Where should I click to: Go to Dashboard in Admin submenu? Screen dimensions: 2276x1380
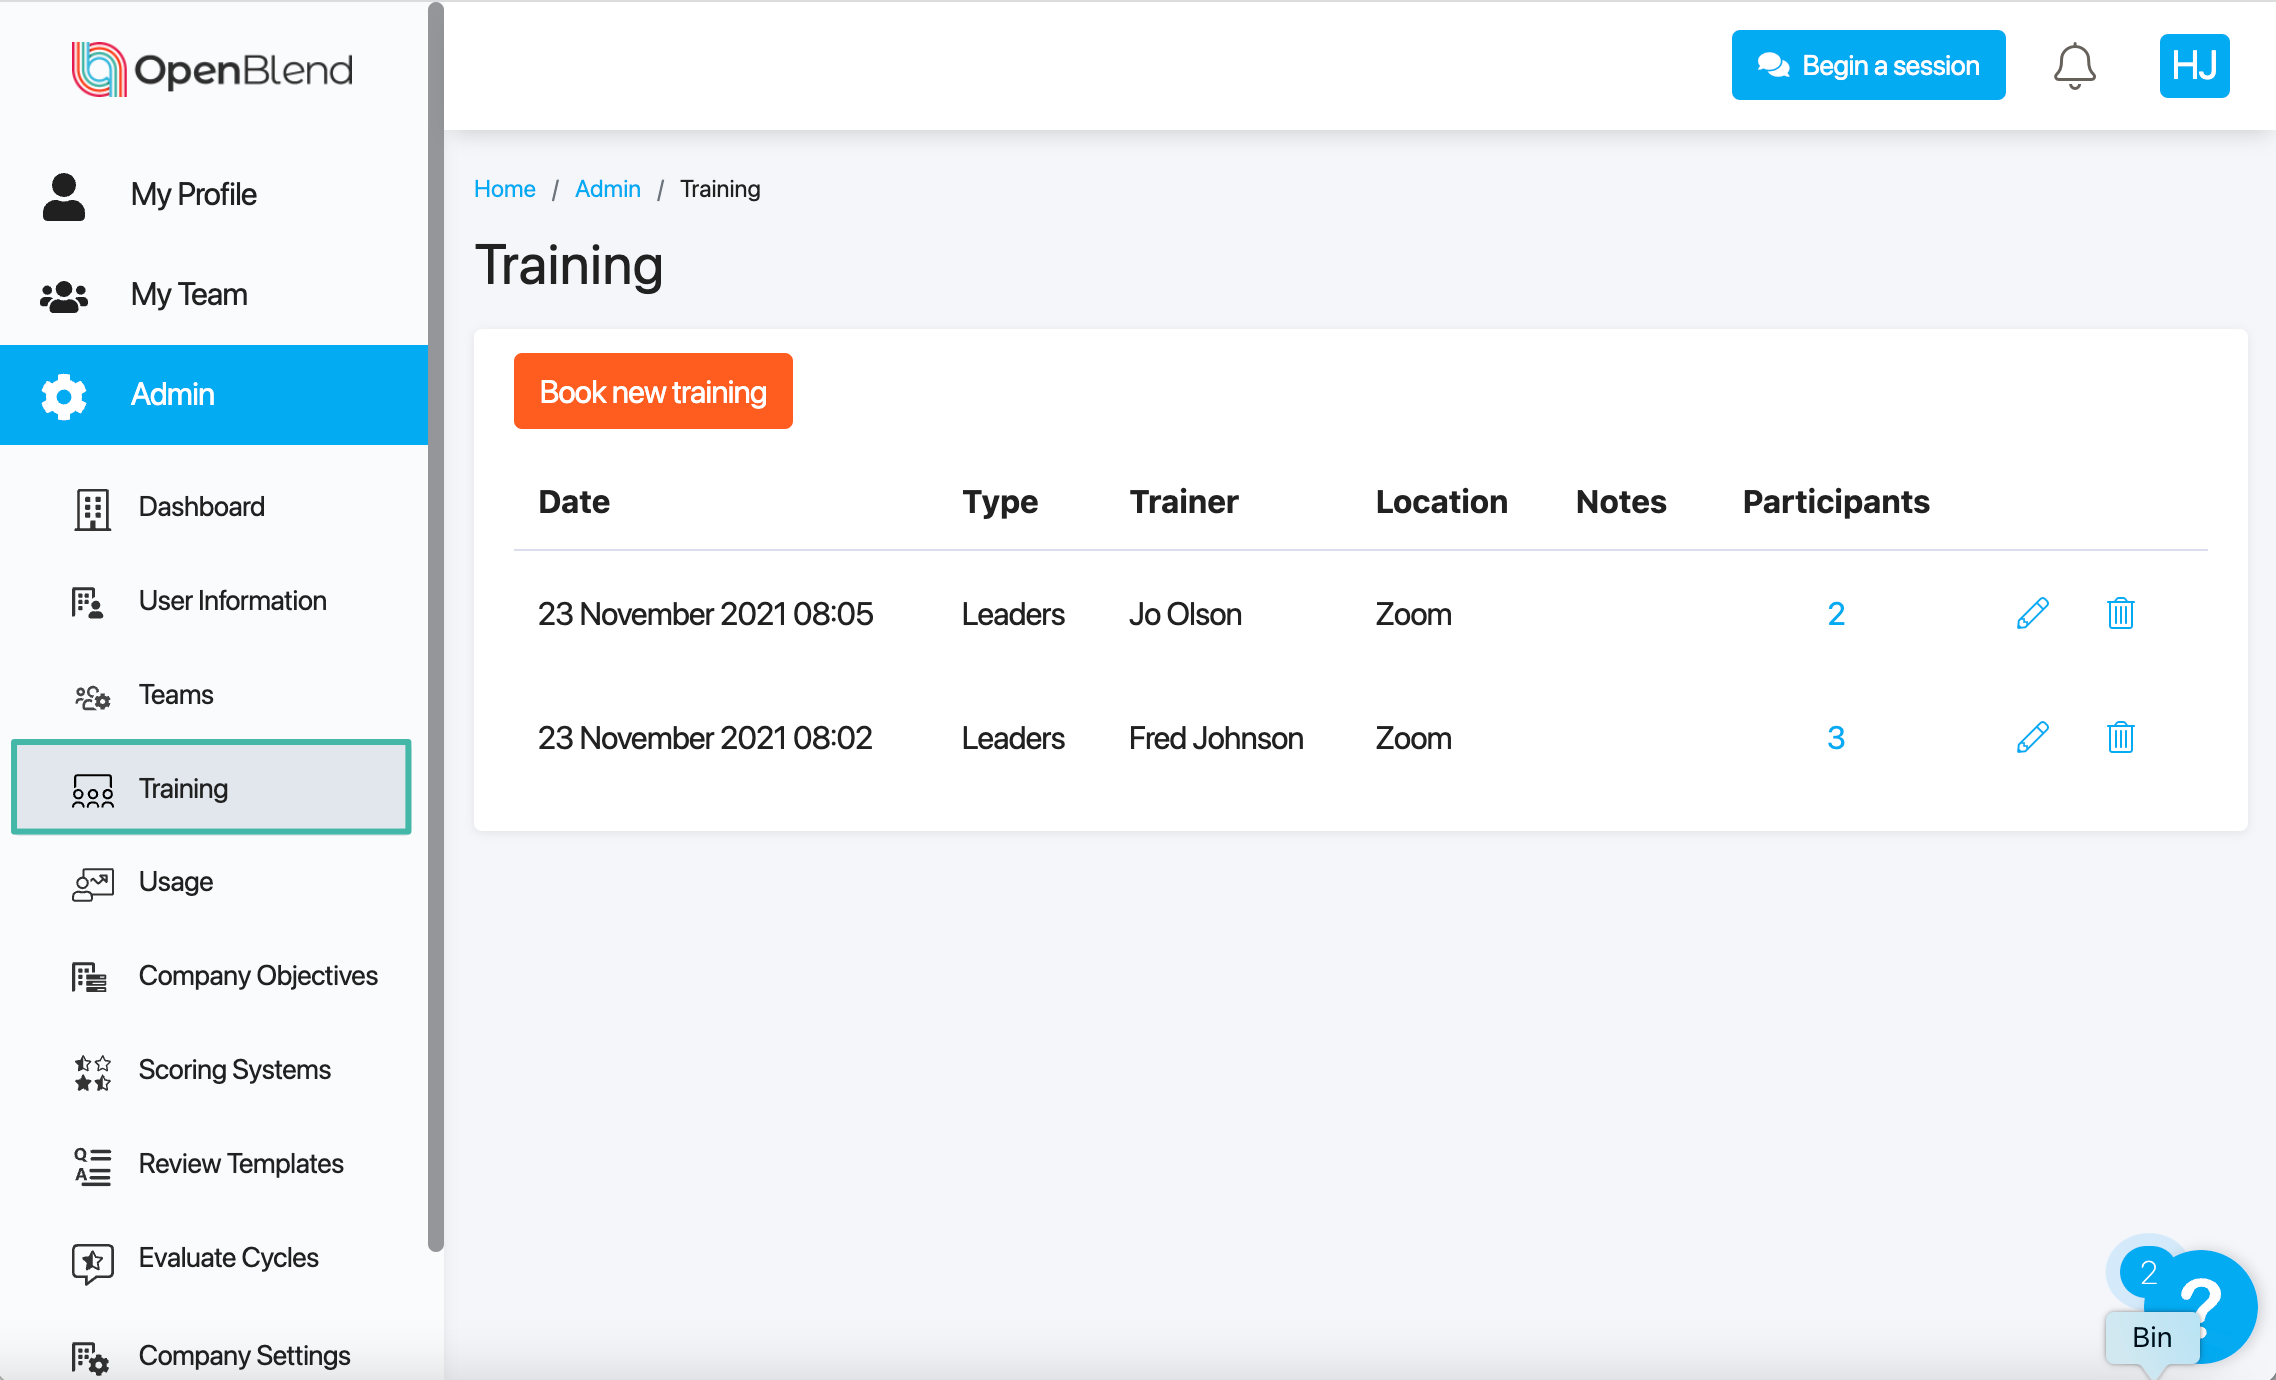201,507
